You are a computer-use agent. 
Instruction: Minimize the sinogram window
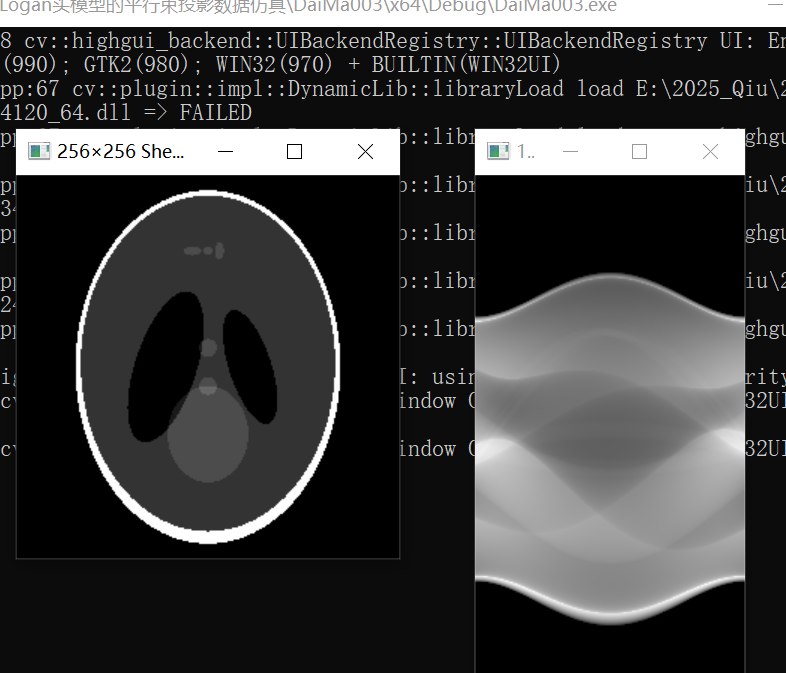coord(570,151)
